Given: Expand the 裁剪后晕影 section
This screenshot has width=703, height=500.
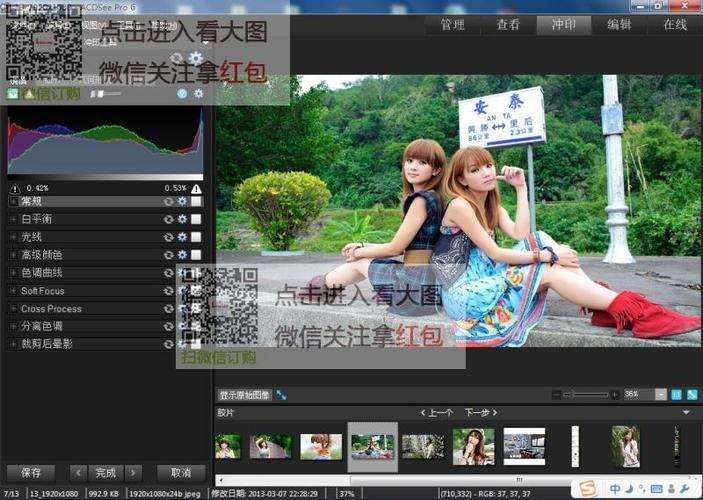Looking at the screenshot, I should (x=13, y=344).
